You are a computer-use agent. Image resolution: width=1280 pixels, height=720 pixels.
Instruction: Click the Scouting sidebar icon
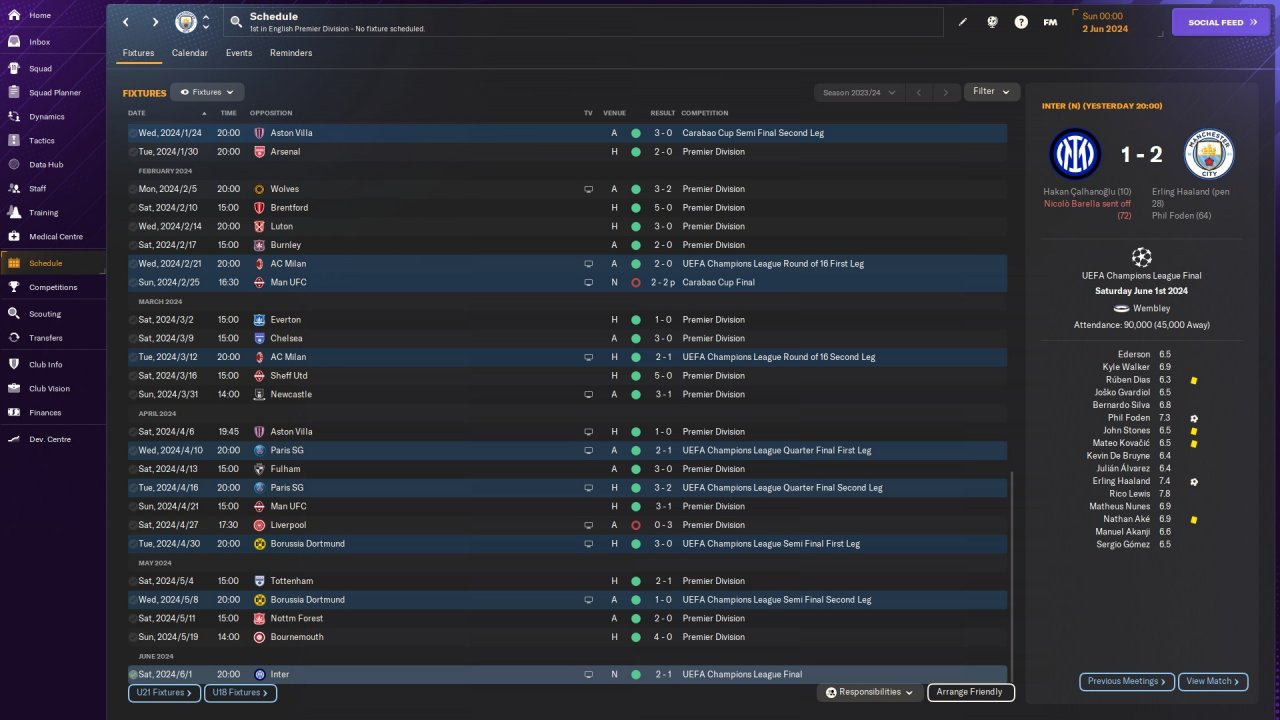click(14, 314)
